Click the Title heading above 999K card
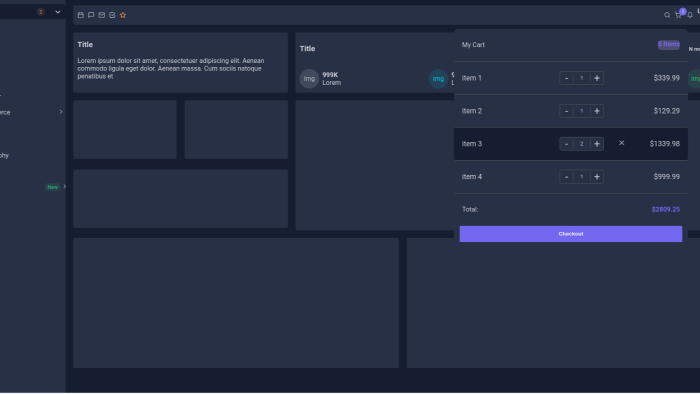 pyautogui.click(x=308, y=49)
